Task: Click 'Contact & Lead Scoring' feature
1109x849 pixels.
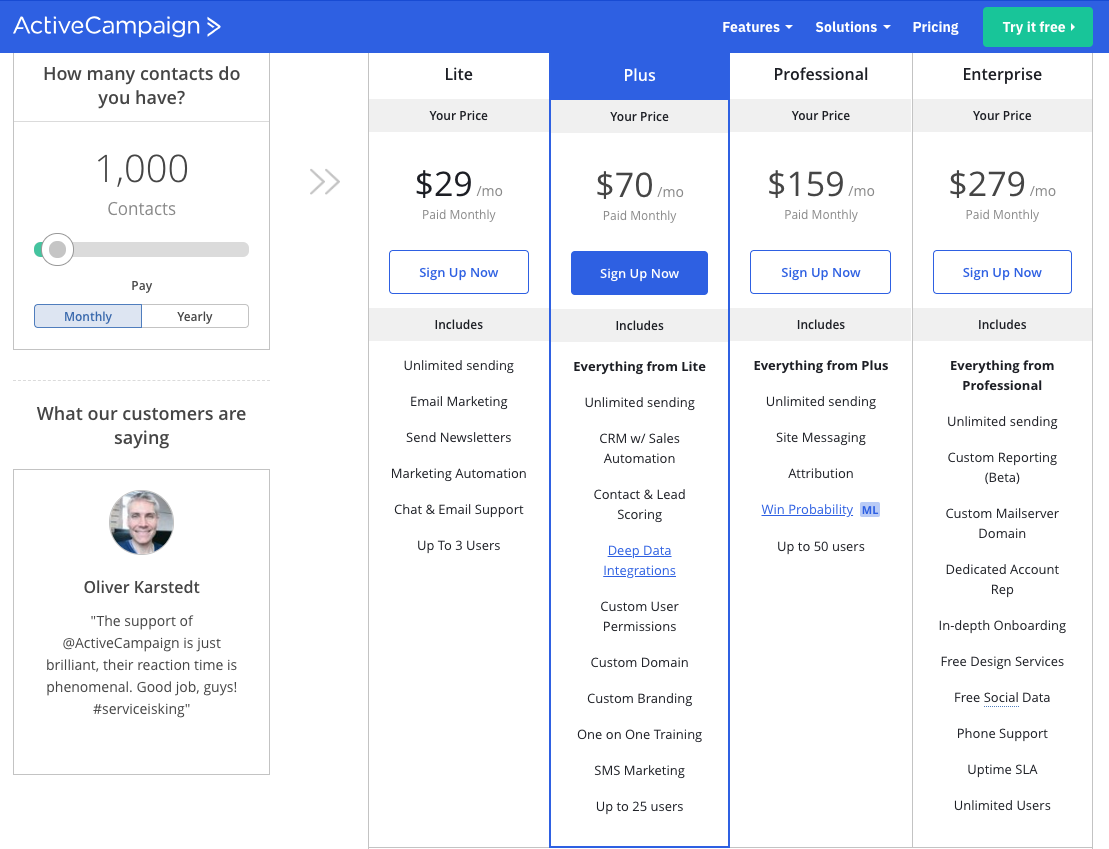Action: click(x=639, y=504)
